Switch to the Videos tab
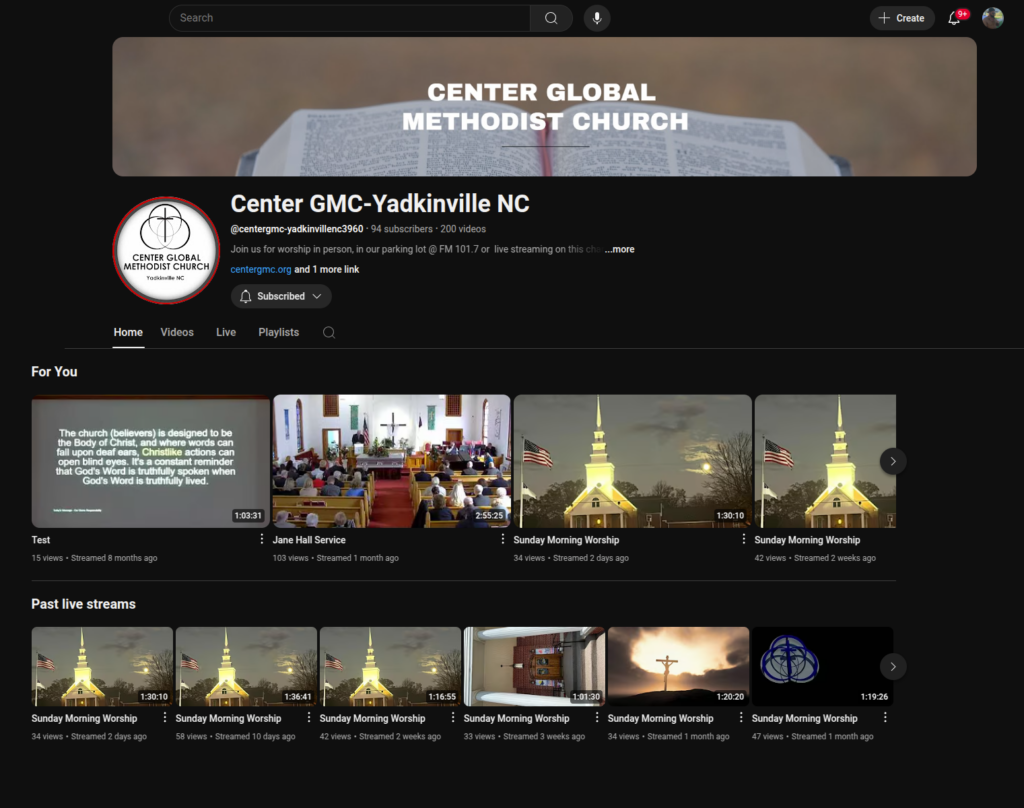Viewport: 1024px width, 808px height. point(177,332)
